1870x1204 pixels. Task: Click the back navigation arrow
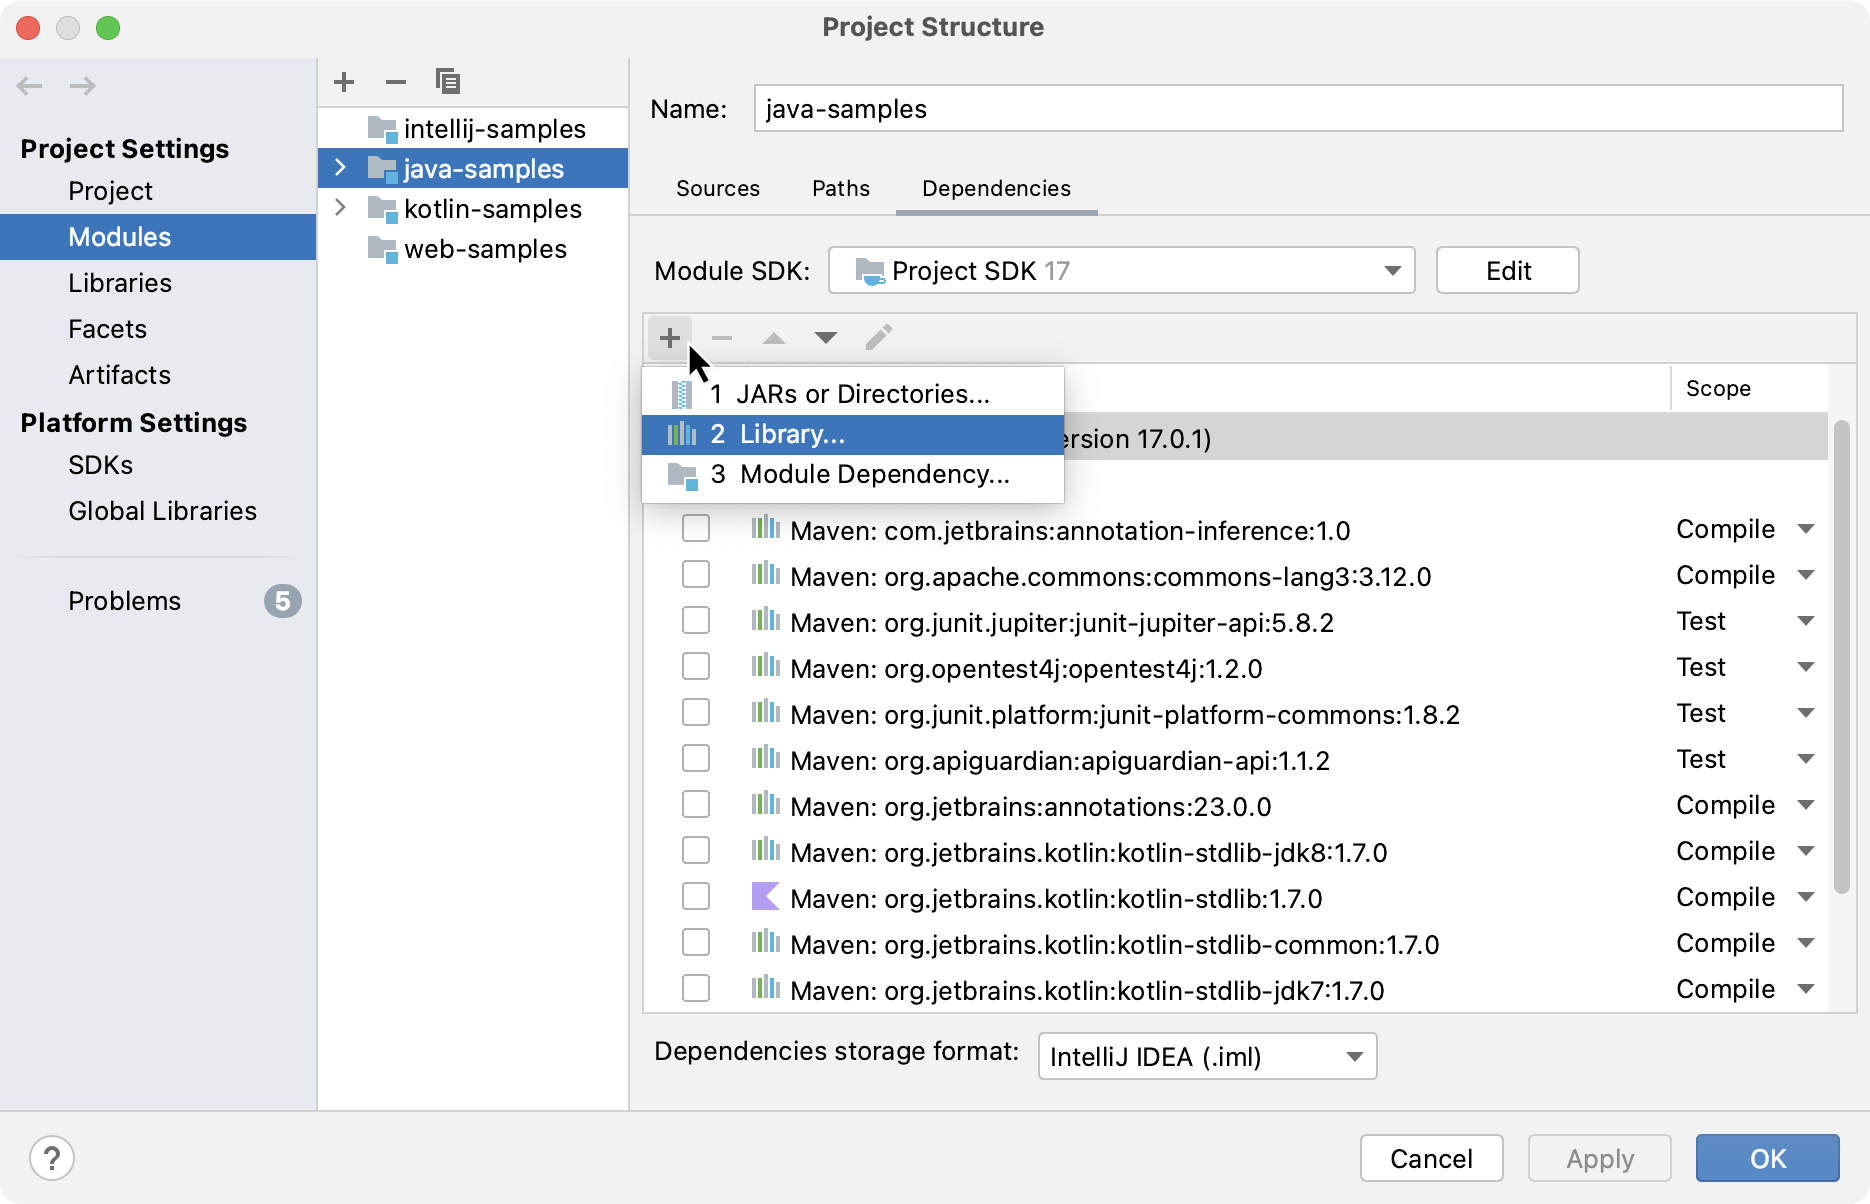click(30, 86)
